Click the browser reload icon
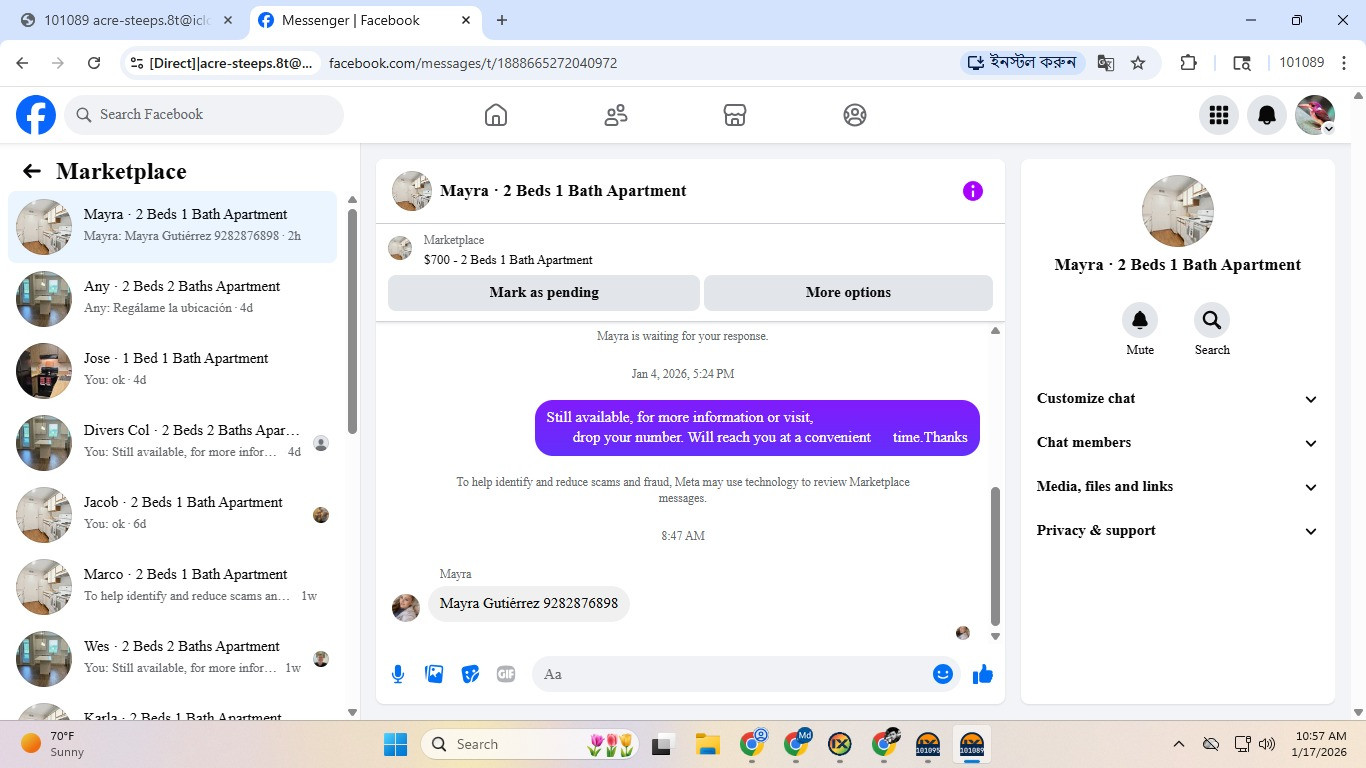This screenshot has width=1366, height=768. pyautogui.click(x=94, y=63)
